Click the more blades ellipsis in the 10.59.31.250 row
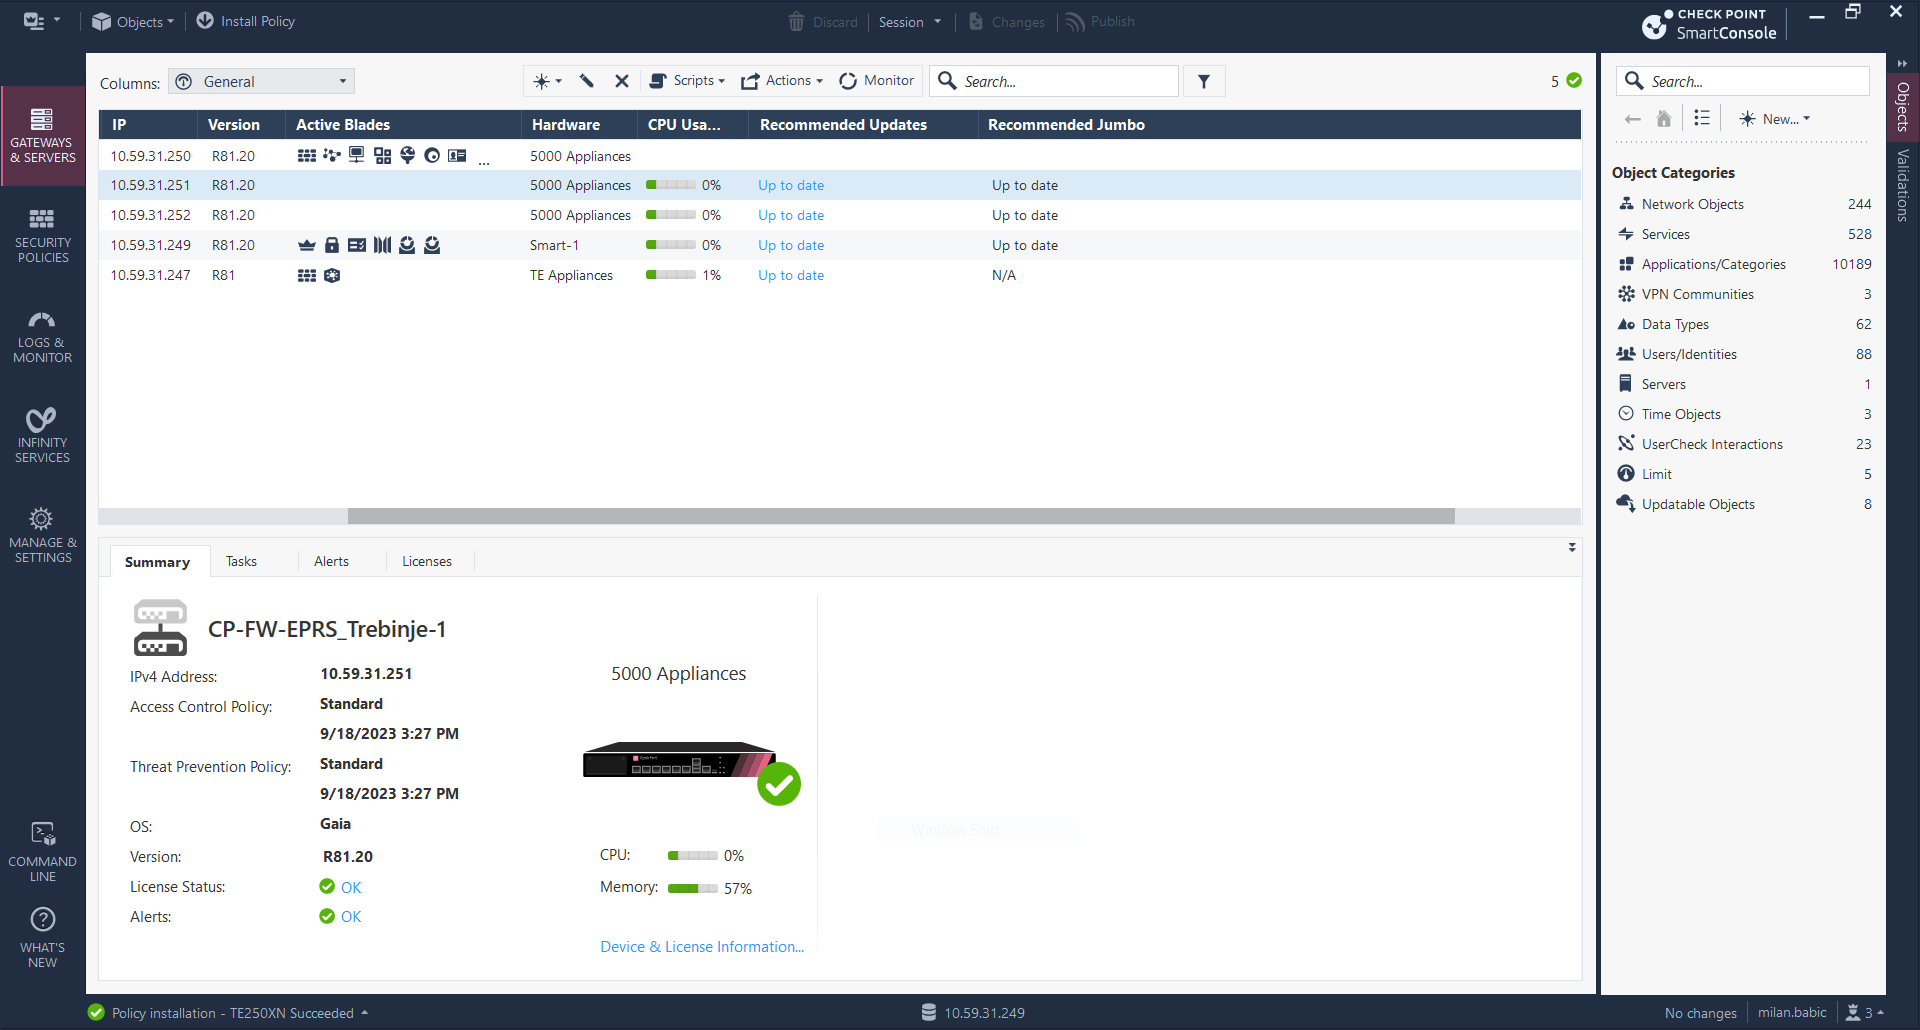 tap(484, 160)
